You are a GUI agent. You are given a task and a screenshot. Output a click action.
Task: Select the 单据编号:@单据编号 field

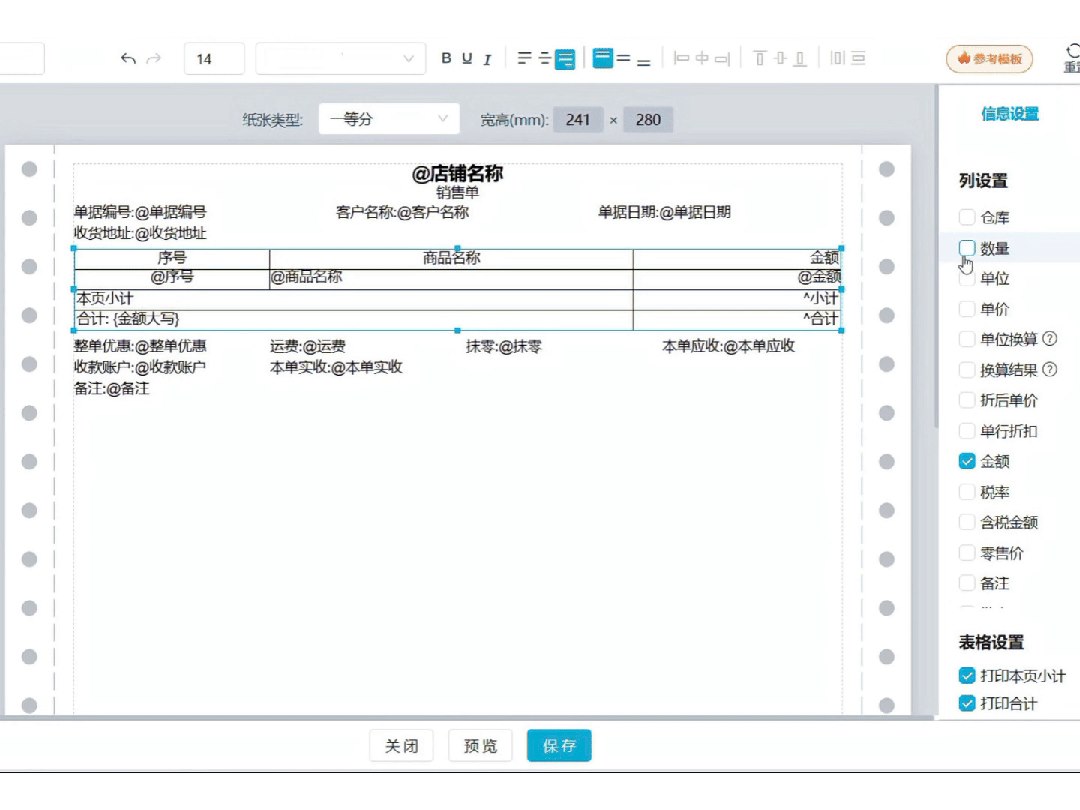point(141,212)
